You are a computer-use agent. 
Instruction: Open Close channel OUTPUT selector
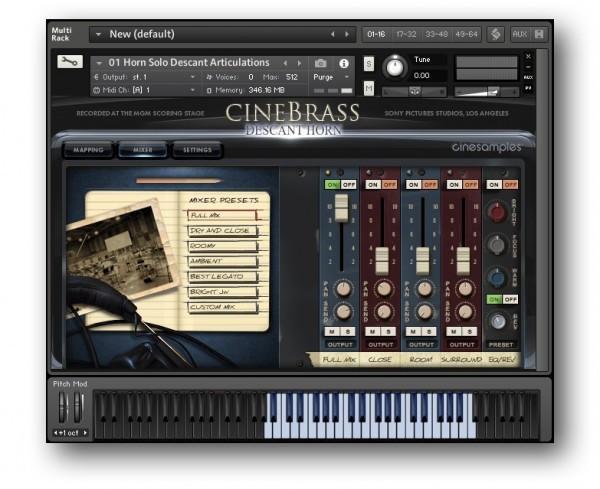(x=381, y=345)
